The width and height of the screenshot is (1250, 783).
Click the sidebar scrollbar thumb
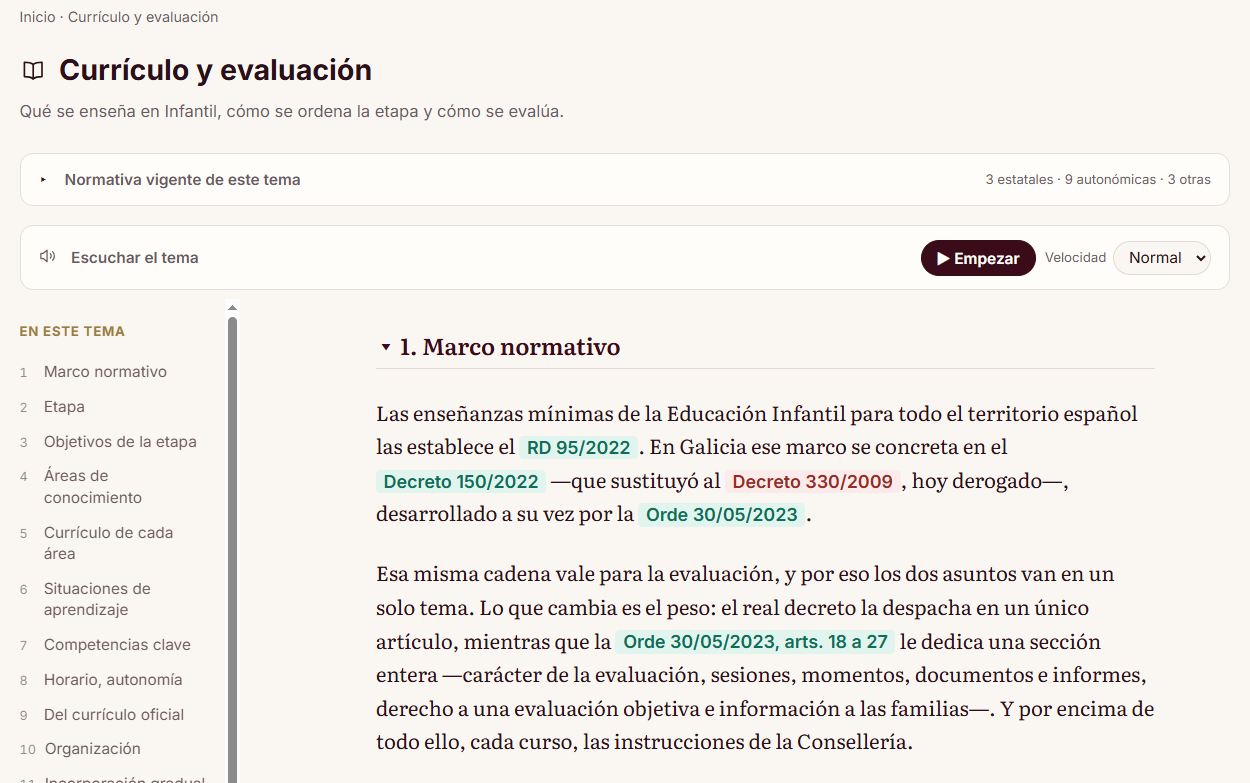coord(233,550)
